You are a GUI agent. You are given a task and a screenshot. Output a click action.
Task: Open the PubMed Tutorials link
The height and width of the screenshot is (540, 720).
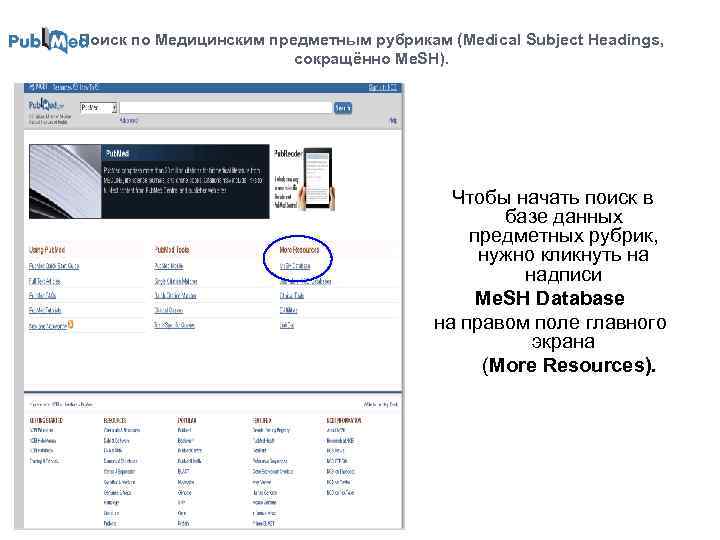coord(45,310)
